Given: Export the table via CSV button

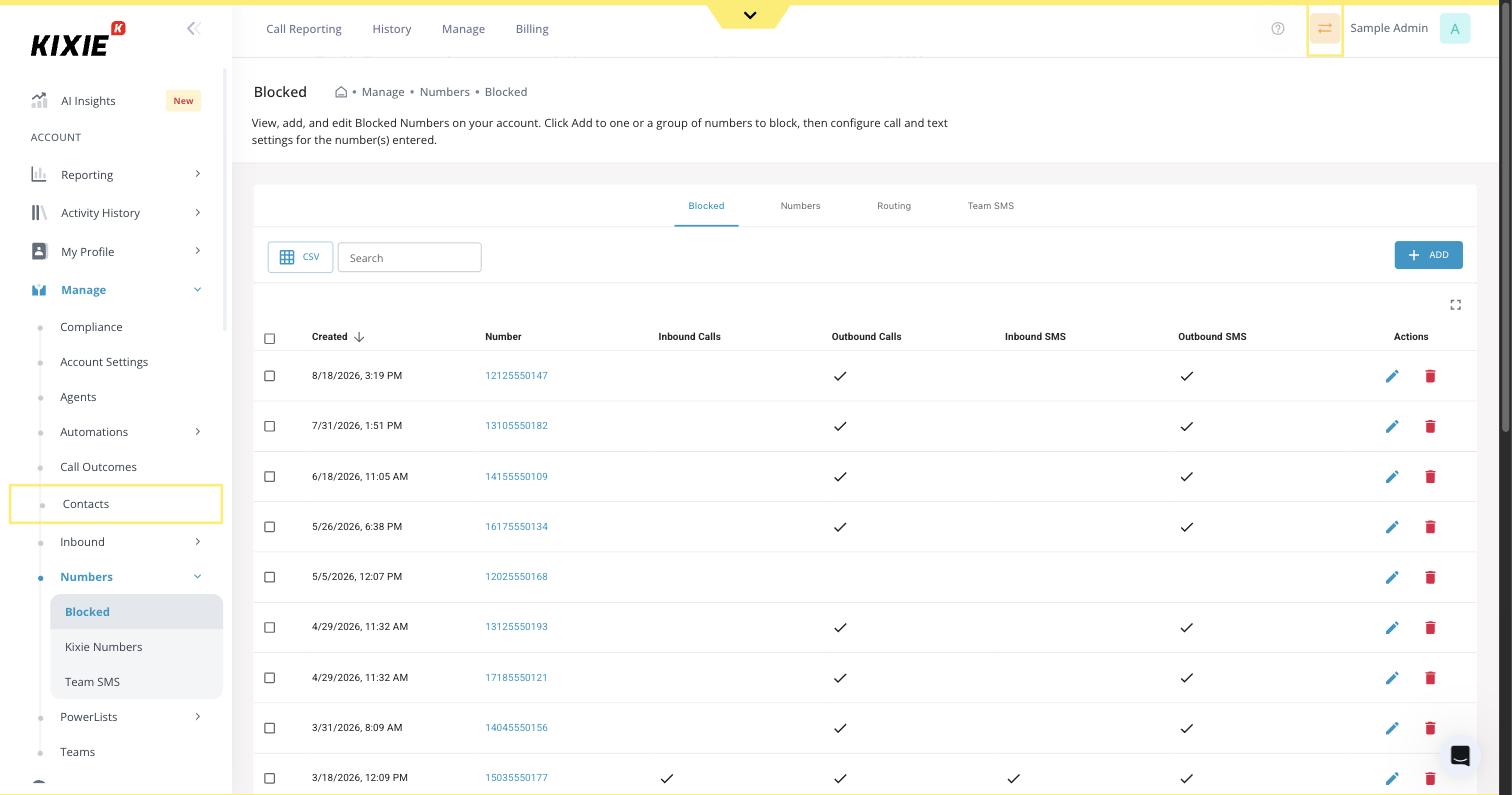Looking at the screenshot, I should click(x=300, y=257).
